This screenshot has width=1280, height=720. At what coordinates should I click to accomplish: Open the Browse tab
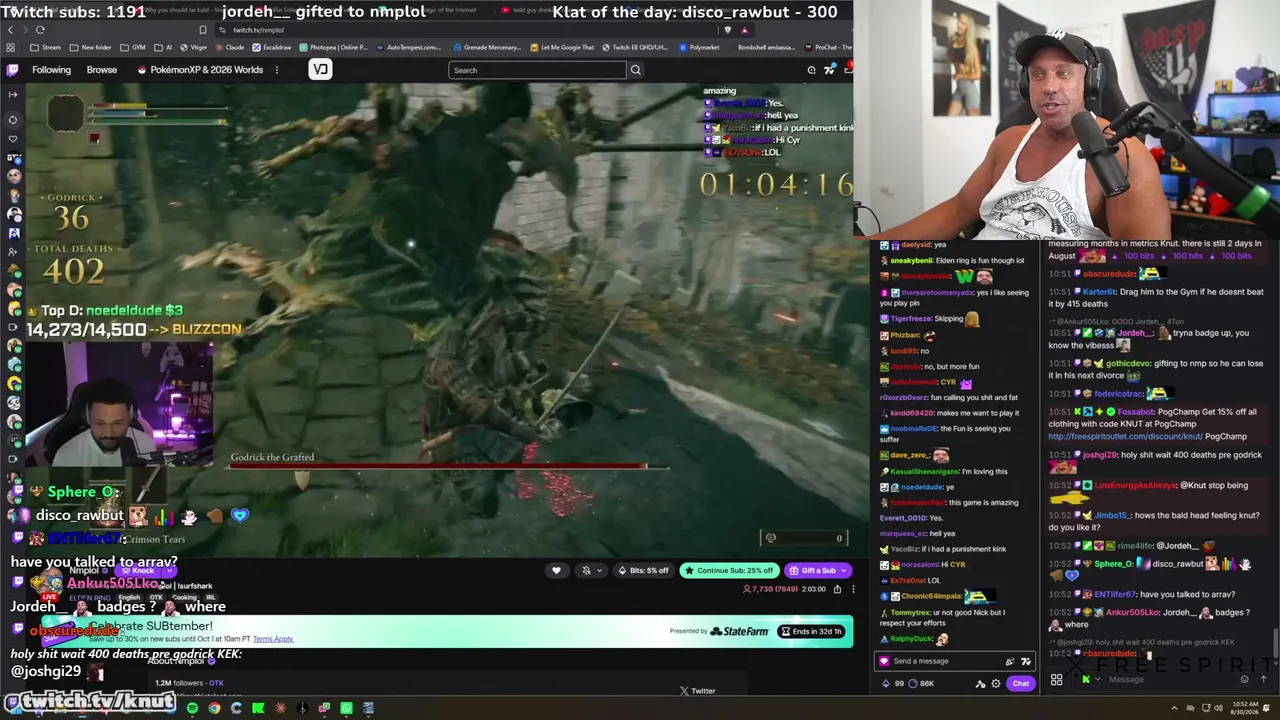tap(102, 70)
